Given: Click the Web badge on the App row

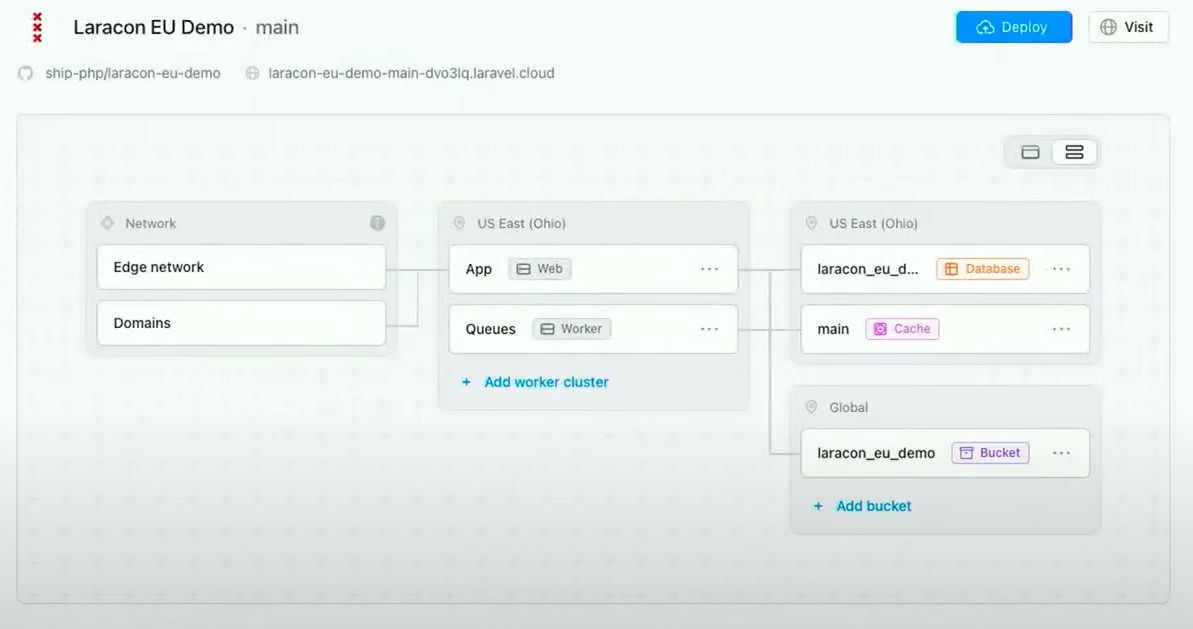Looking at the screenshot, I should (540, 268).
